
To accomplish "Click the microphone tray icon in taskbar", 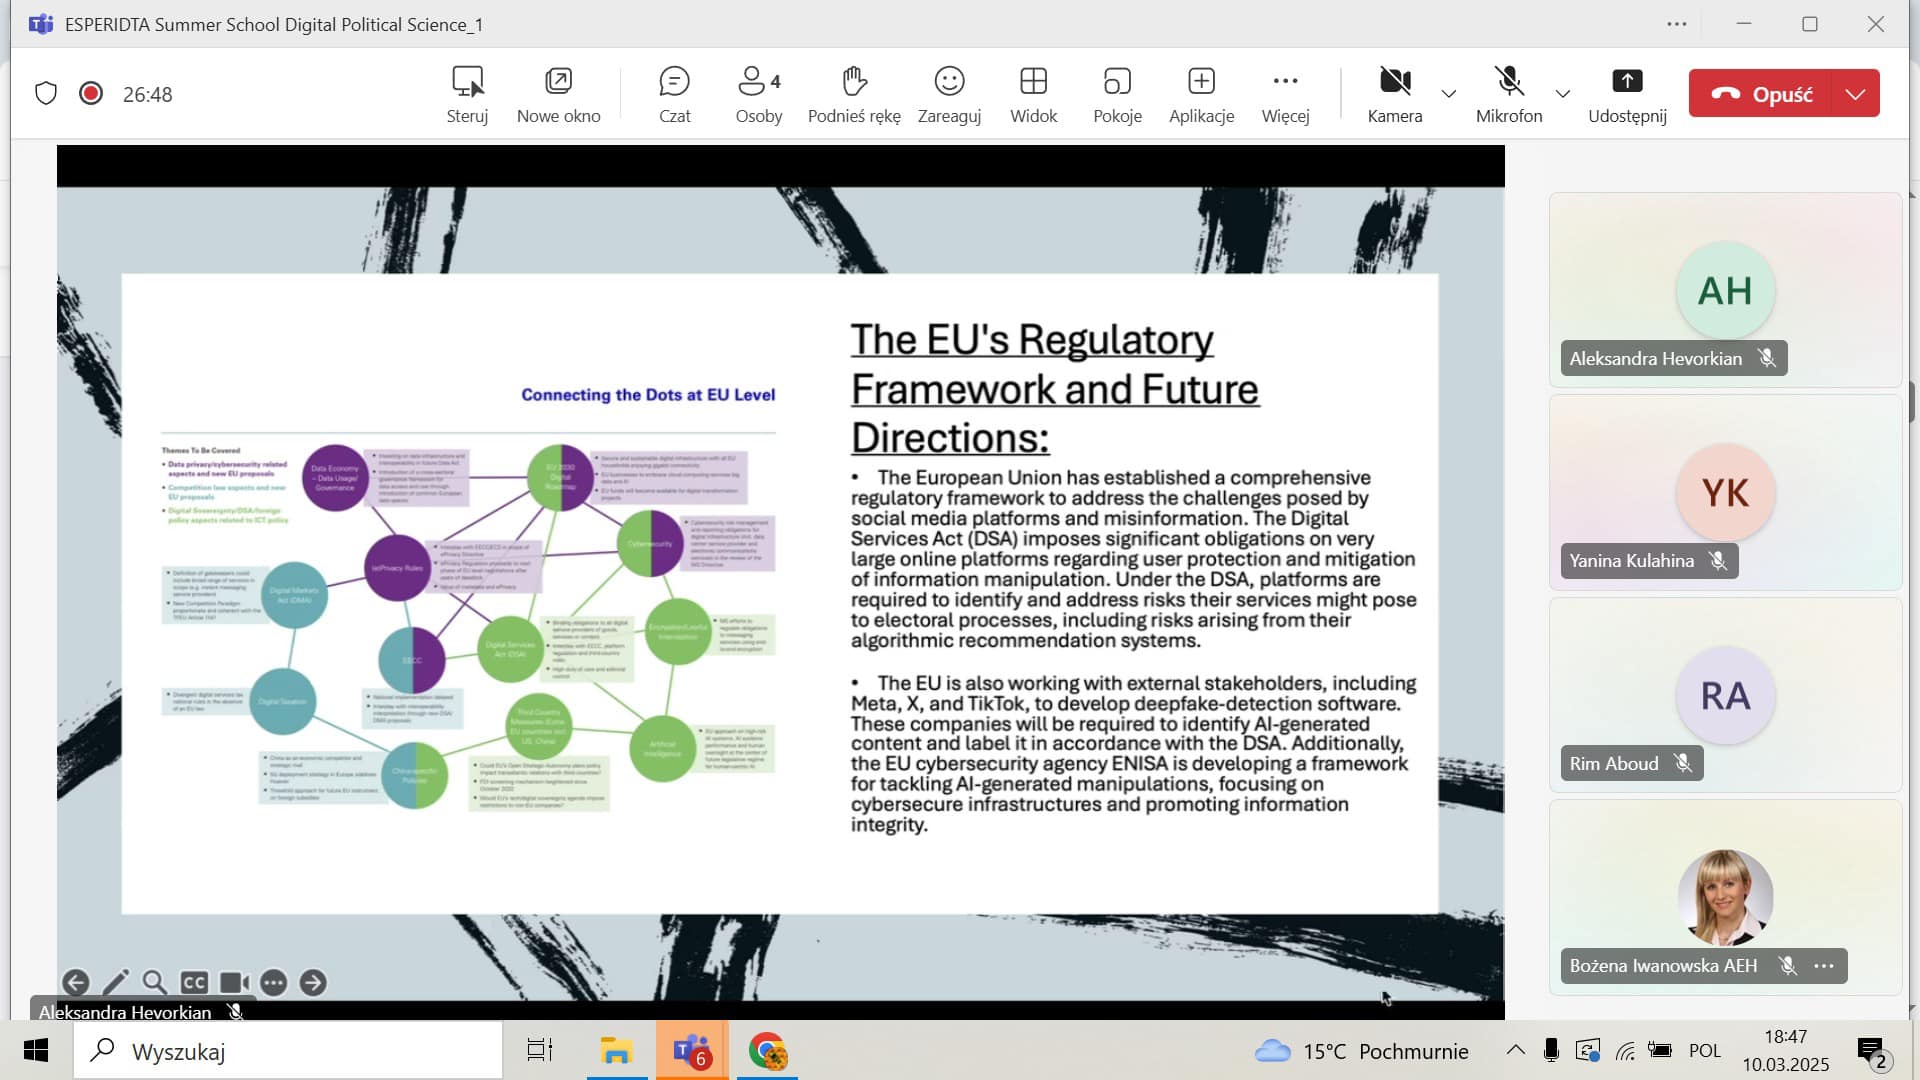I will (1551, 1050).
